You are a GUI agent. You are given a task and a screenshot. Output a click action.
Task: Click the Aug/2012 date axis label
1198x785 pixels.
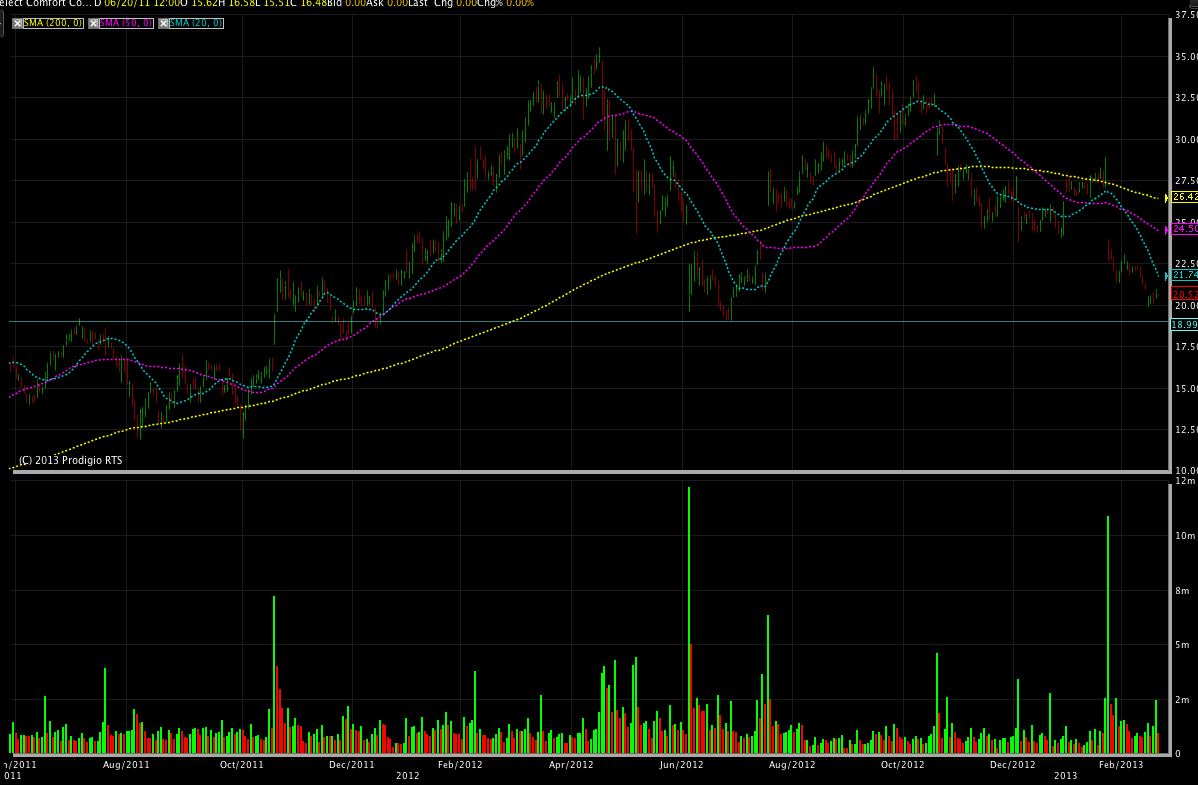click(x=792, y=764)
